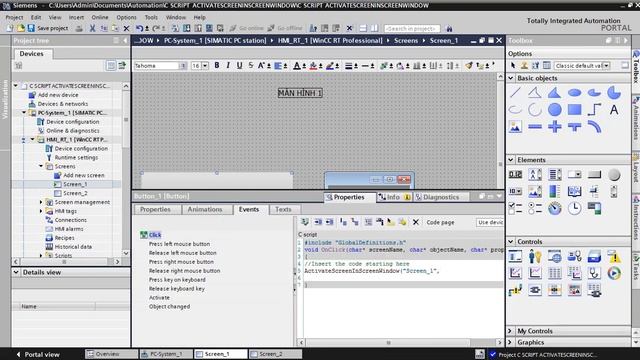
Task: Toggle Bold formatting
Action: point(217,65)
